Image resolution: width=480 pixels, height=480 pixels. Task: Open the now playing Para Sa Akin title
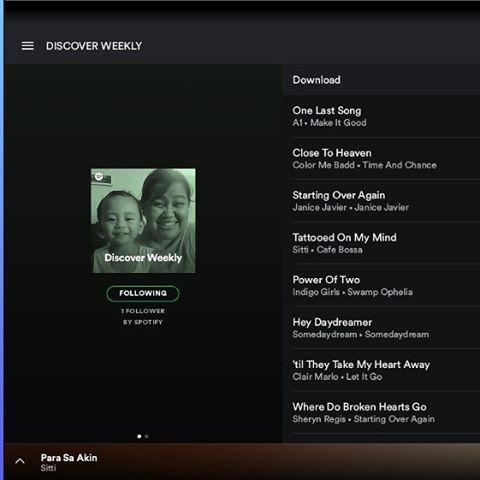[69, 458]
